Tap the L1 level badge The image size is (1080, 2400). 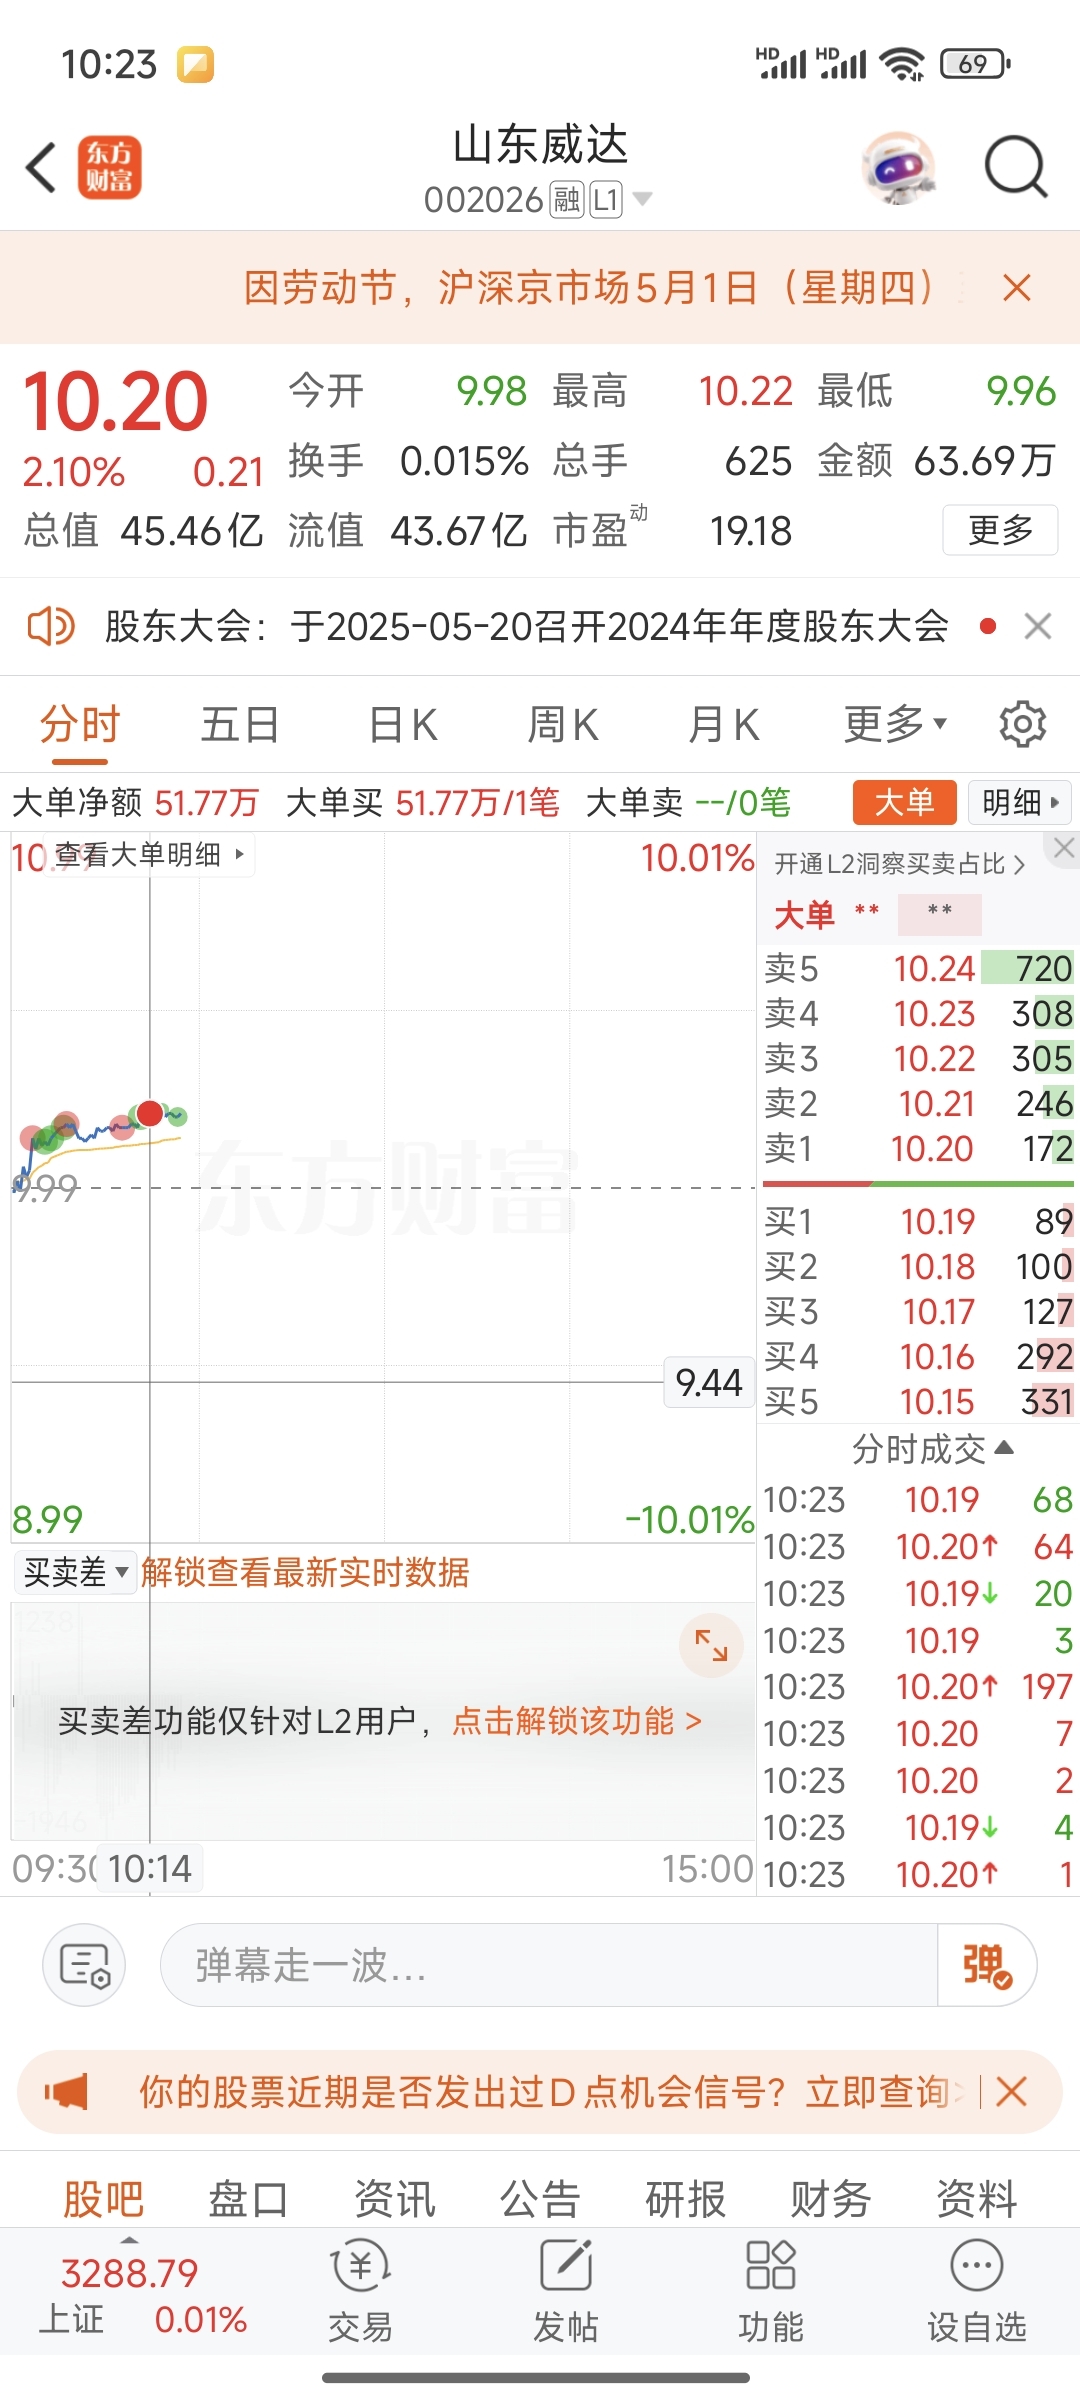pyautogui.click(x=606, y=200)
